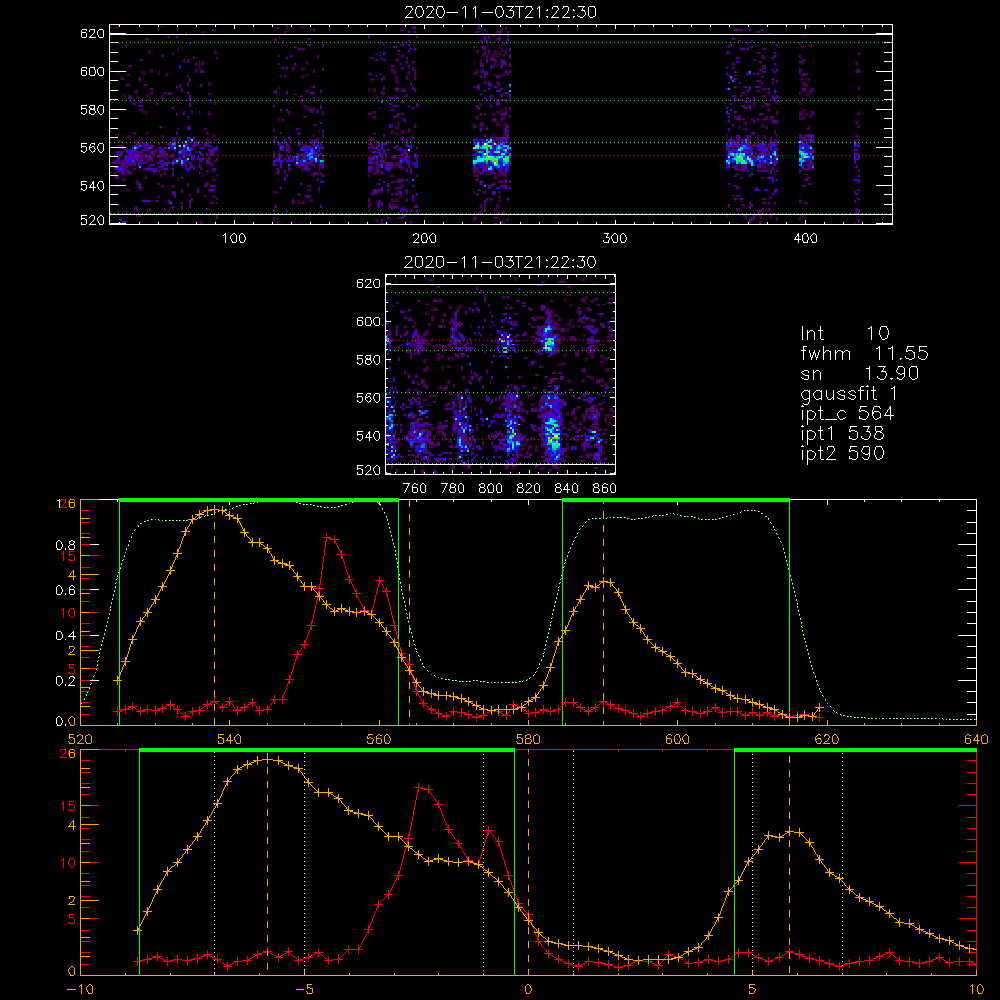Select the 'Int 10' readout text

(x=844, y=333)
